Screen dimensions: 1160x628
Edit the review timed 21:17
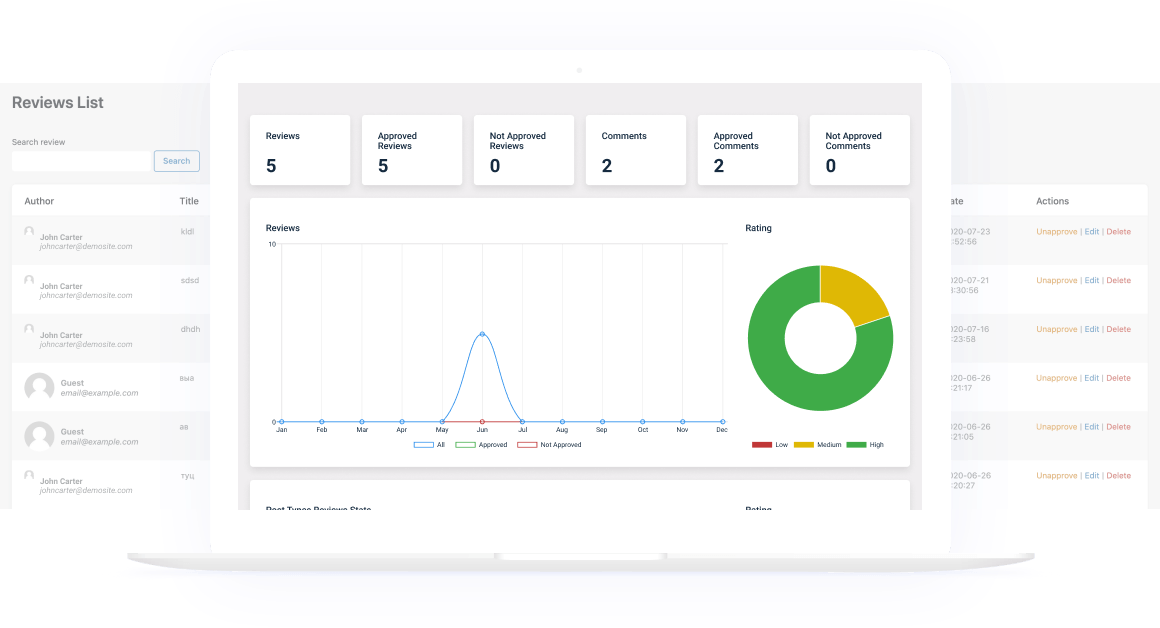pyautogui.click(x=1092, y=378)
